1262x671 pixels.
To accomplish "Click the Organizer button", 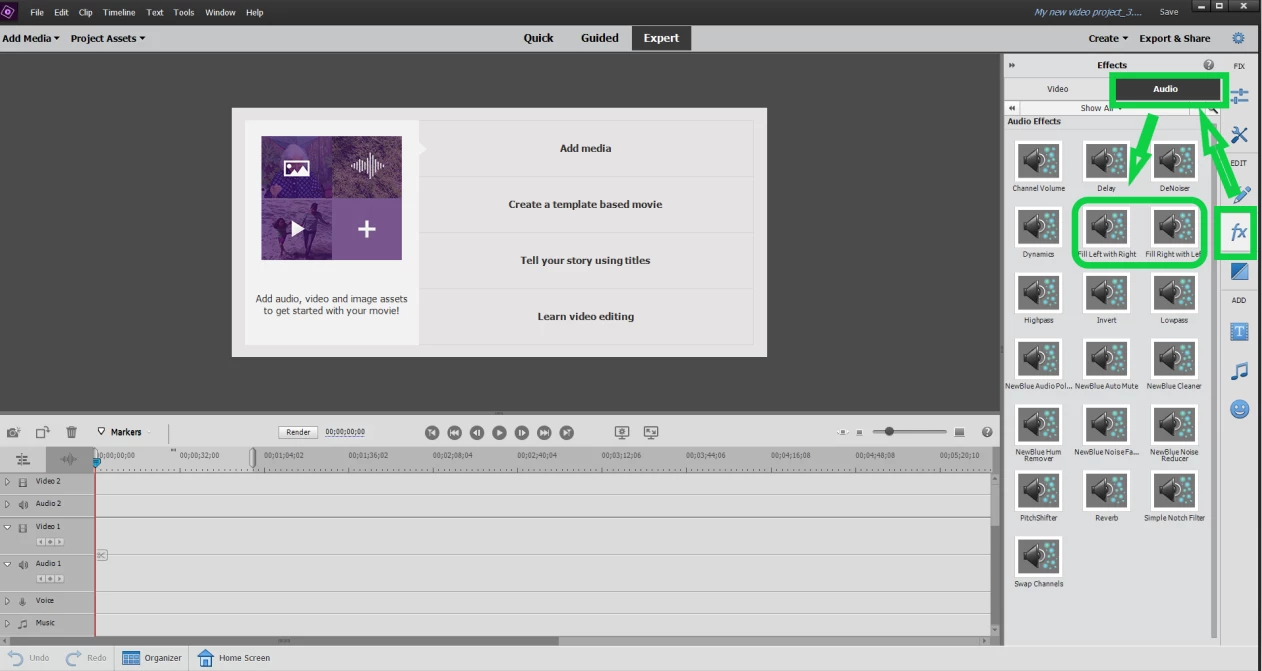I will coord(152,658).
